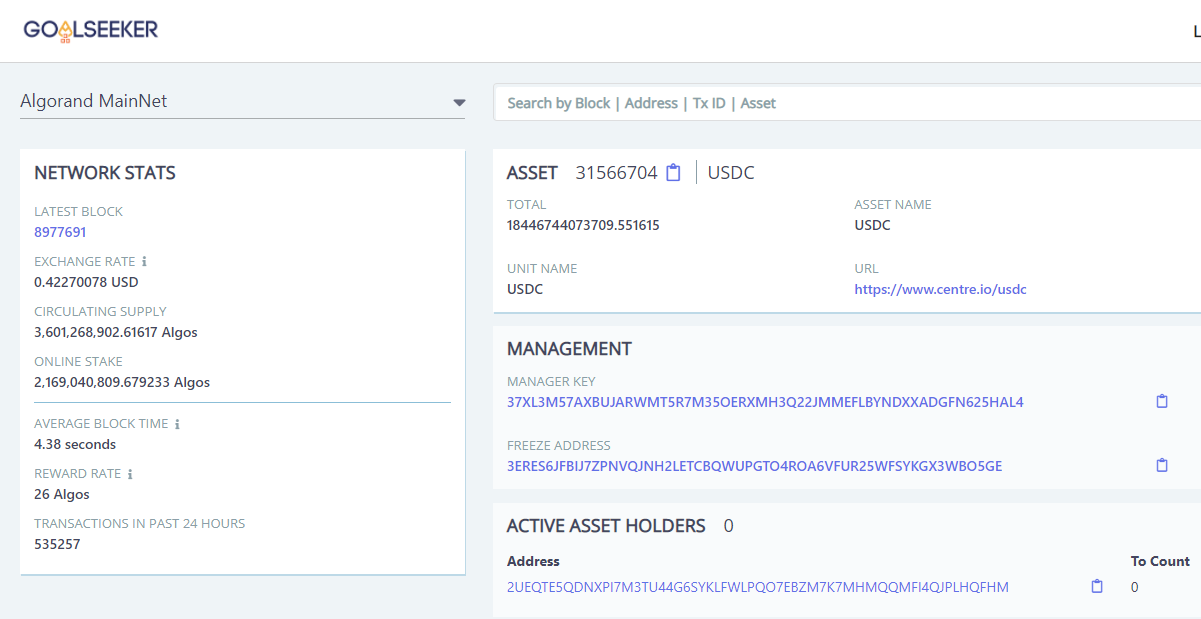Click USDC next to the asset ID
Screen dimensions: 1201x619
(731, 173)
